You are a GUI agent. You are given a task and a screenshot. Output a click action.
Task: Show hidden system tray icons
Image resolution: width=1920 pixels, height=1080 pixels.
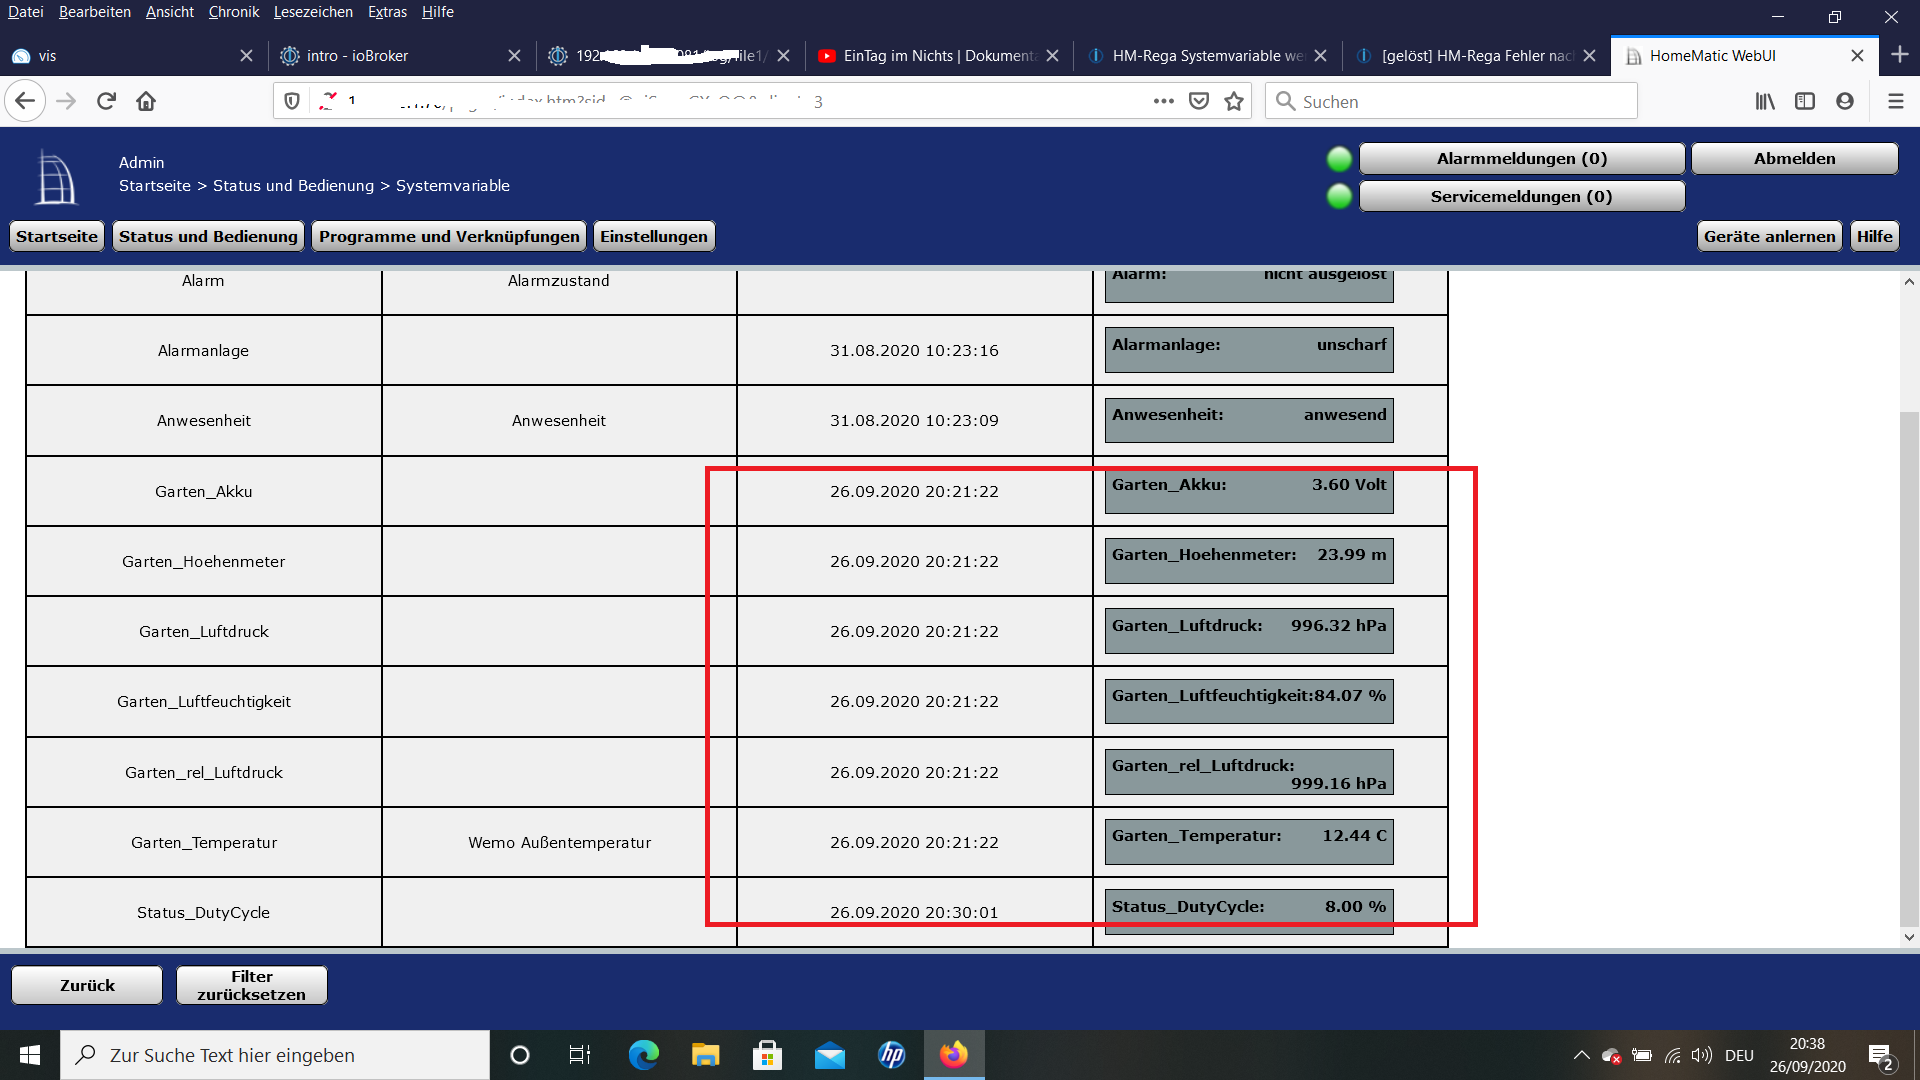[x=1581, y=1055]
